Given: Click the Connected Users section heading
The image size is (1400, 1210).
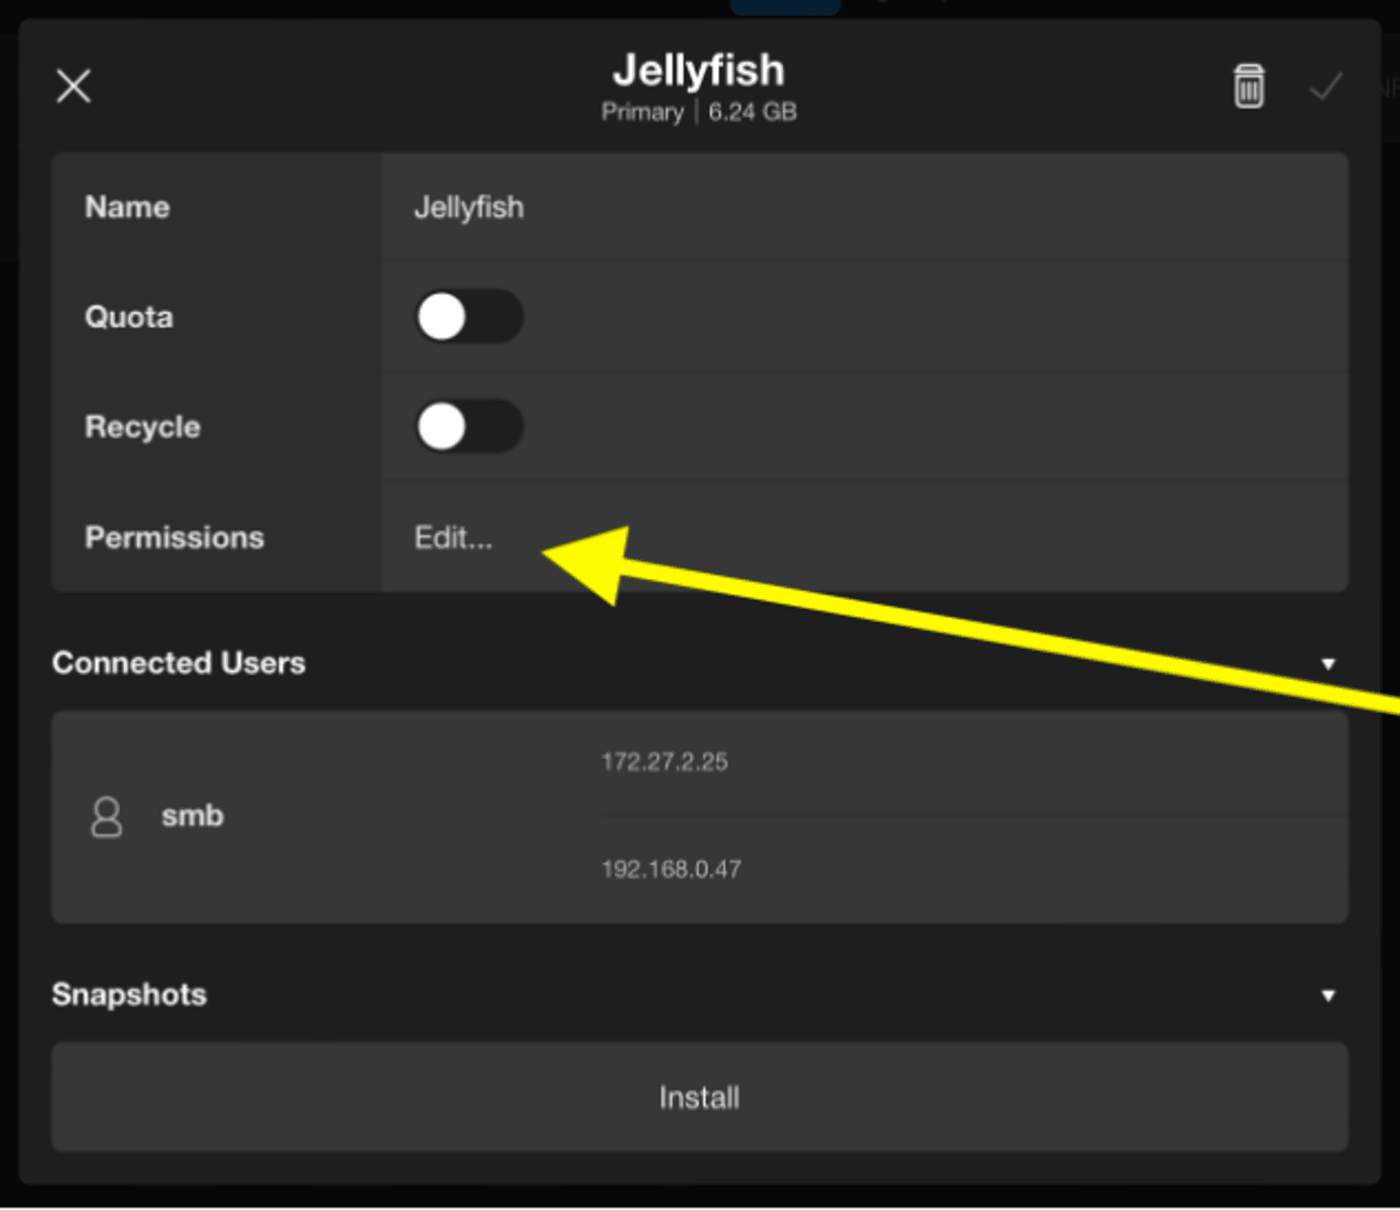Looking at the screenshot, I should point(179,663).
